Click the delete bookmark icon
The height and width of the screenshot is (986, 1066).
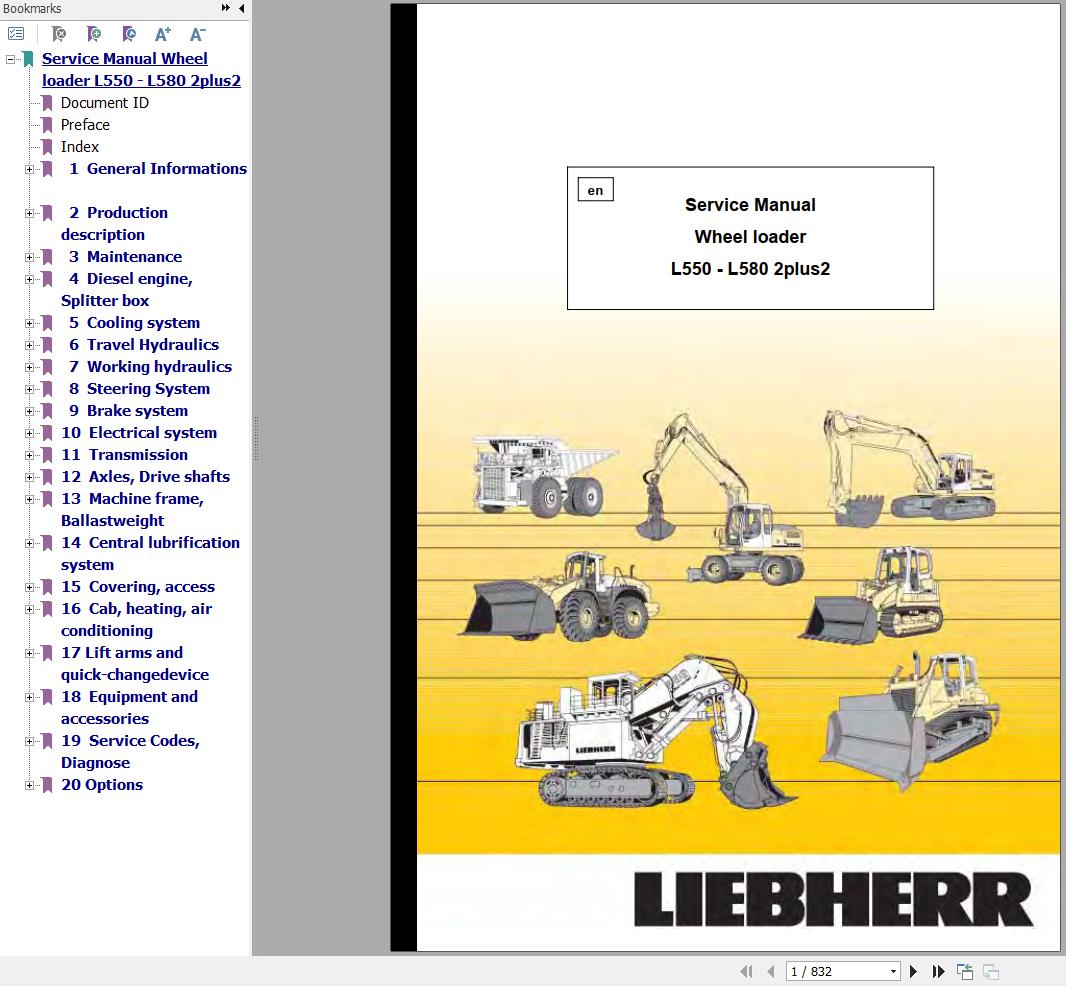(59, 34)
